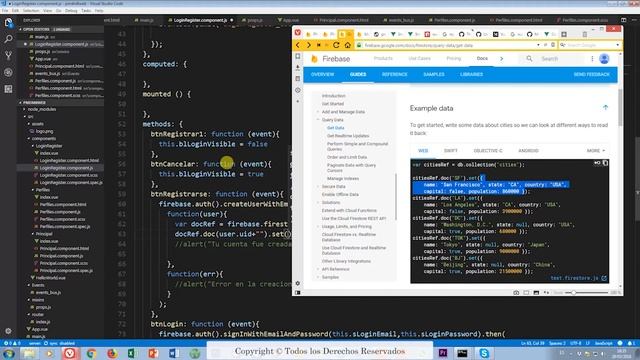640x360 pixels.
Task: Open the Source Control view
Action: [x=8, y=56]
